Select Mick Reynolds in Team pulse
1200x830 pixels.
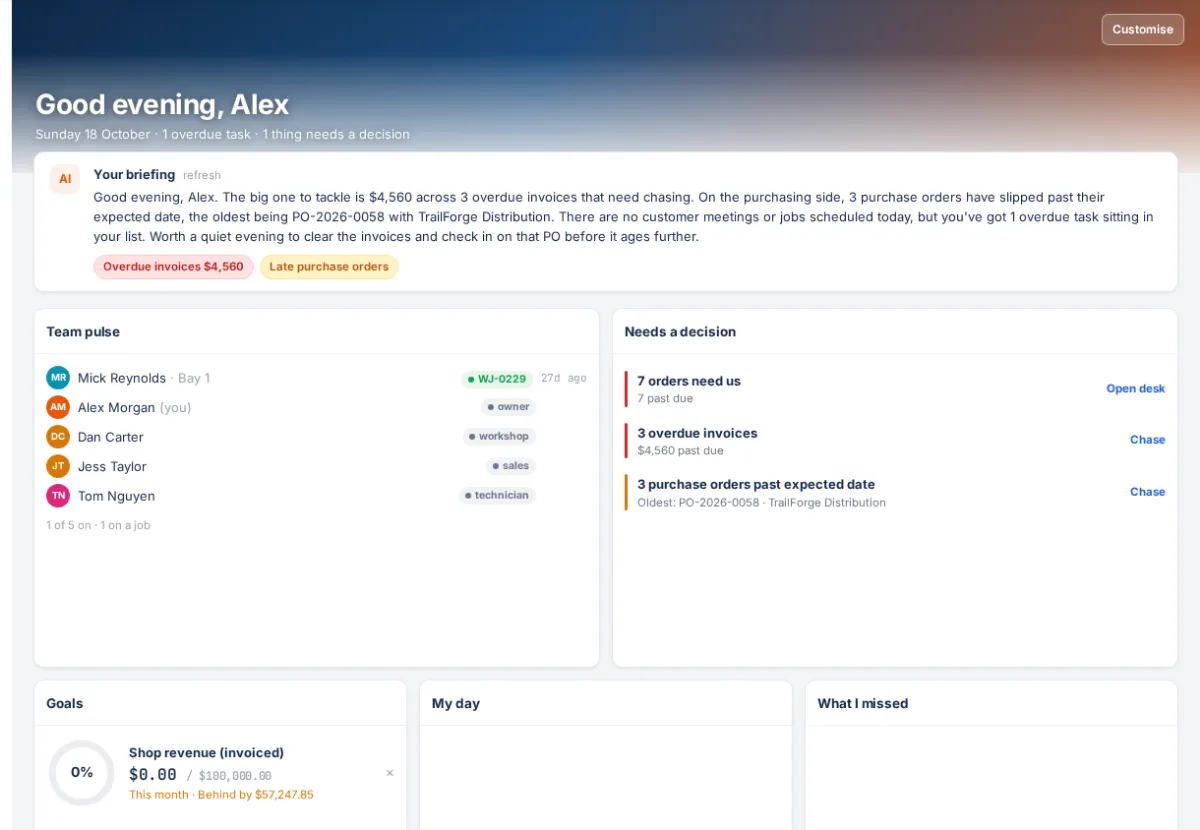click(x=122, y=378)
